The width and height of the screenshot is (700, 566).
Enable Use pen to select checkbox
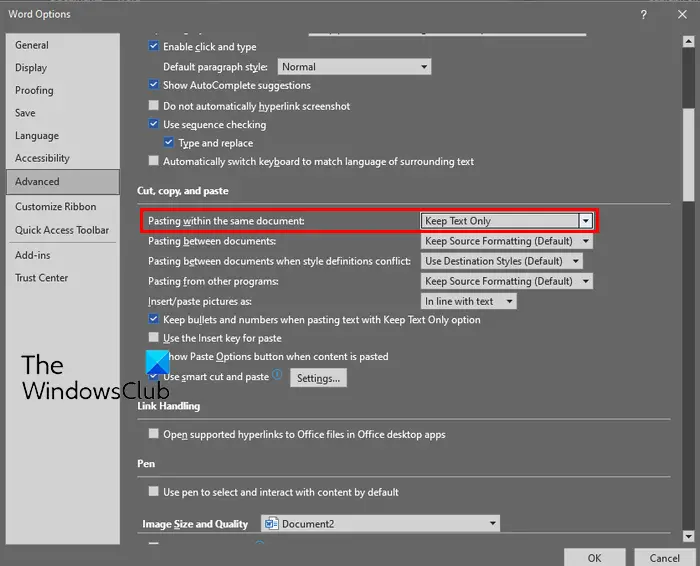click(154, 491)
